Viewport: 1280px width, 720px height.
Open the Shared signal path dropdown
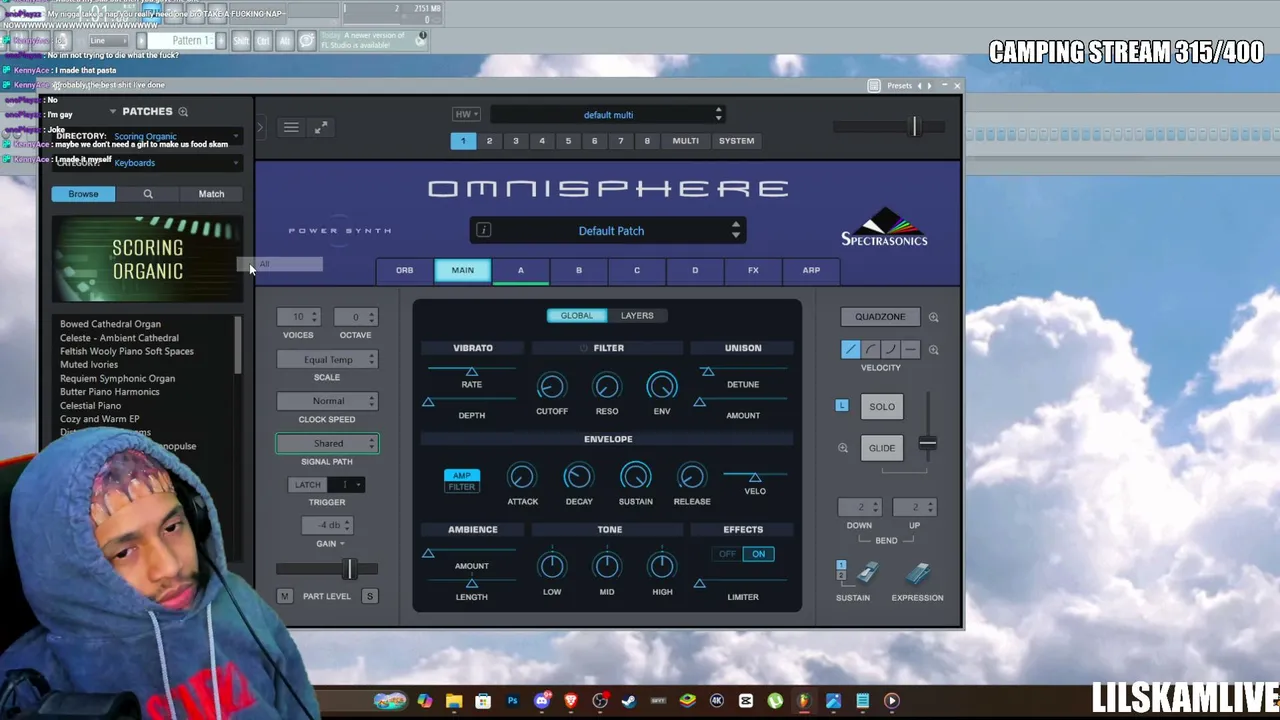(328, 444)
